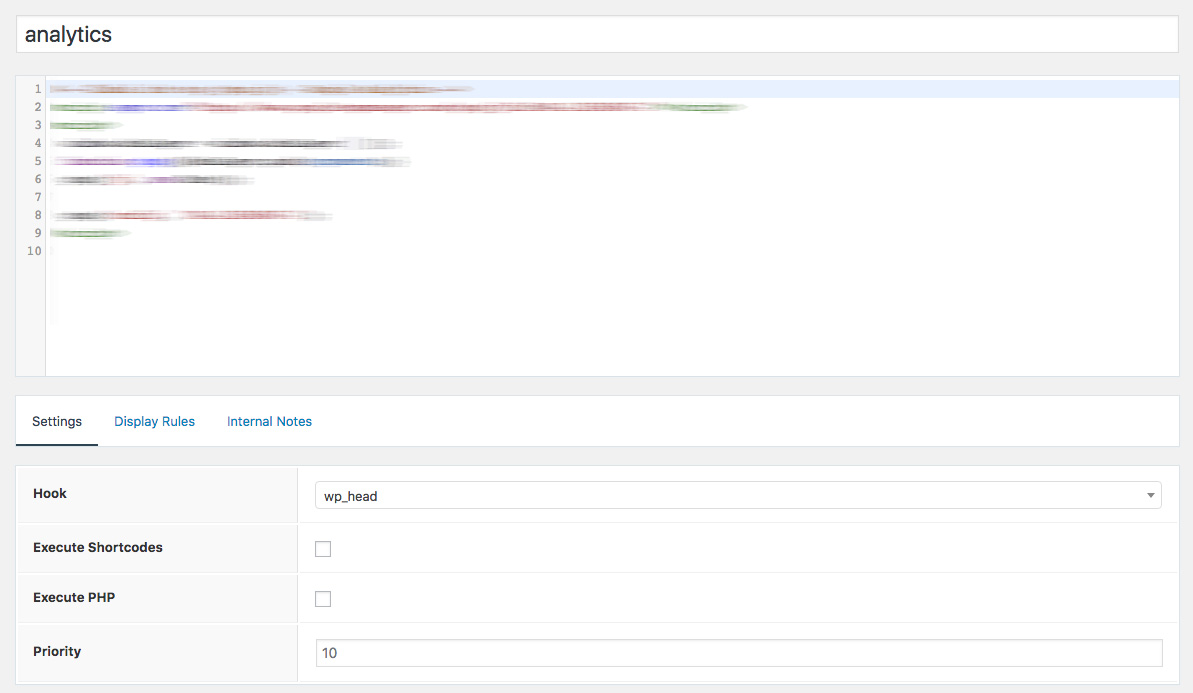Enable the Execute Shortcodes checkbox

(x=323, y=548)
